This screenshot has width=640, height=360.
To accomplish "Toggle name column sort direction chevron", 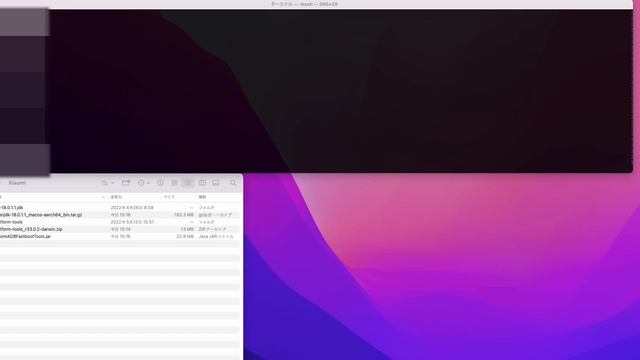I will tap(103, 197).
